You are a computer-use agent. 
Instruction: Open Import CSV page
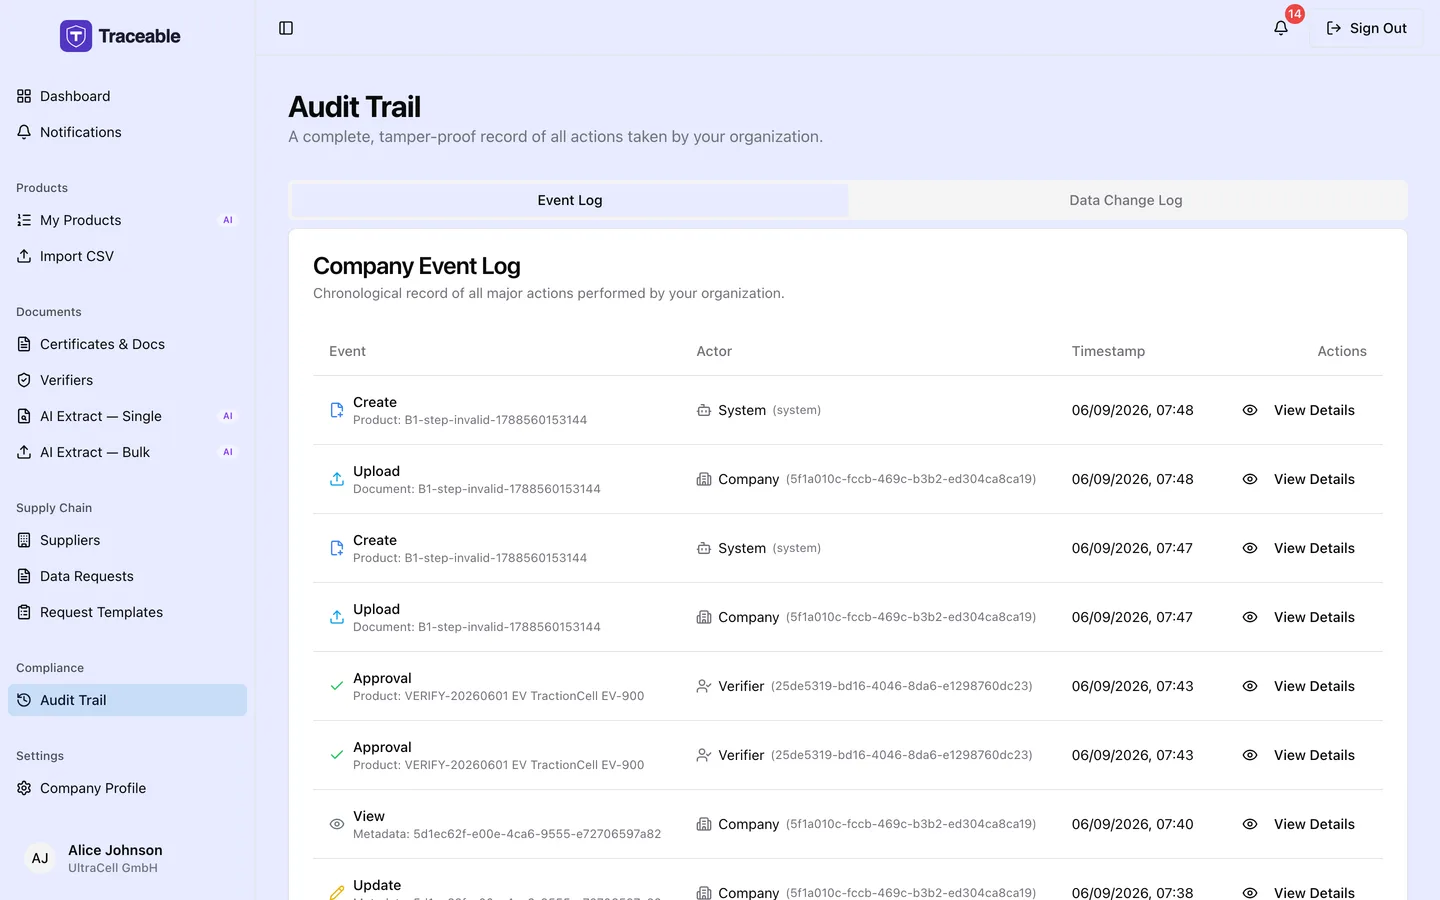[127, 256]
